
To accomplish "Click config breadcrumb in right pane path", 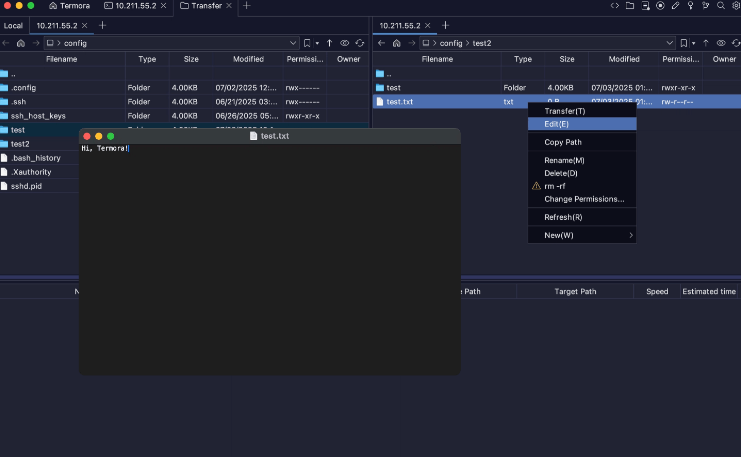I will (451, 43).
